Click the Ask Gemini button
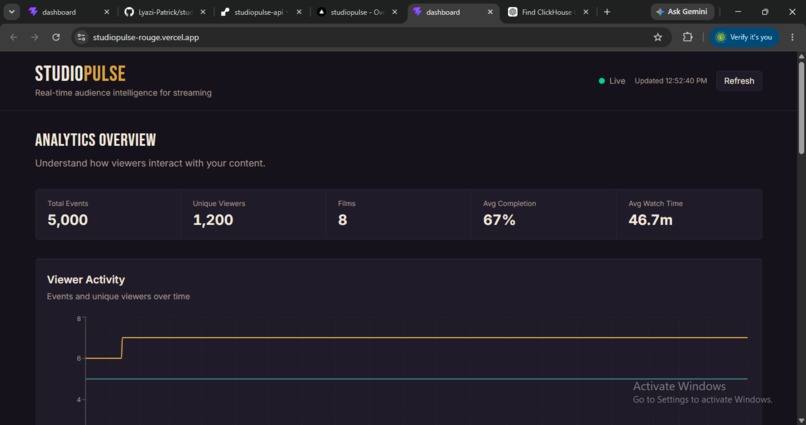This screenshot has height=425, width=806. tap(682, 12)
